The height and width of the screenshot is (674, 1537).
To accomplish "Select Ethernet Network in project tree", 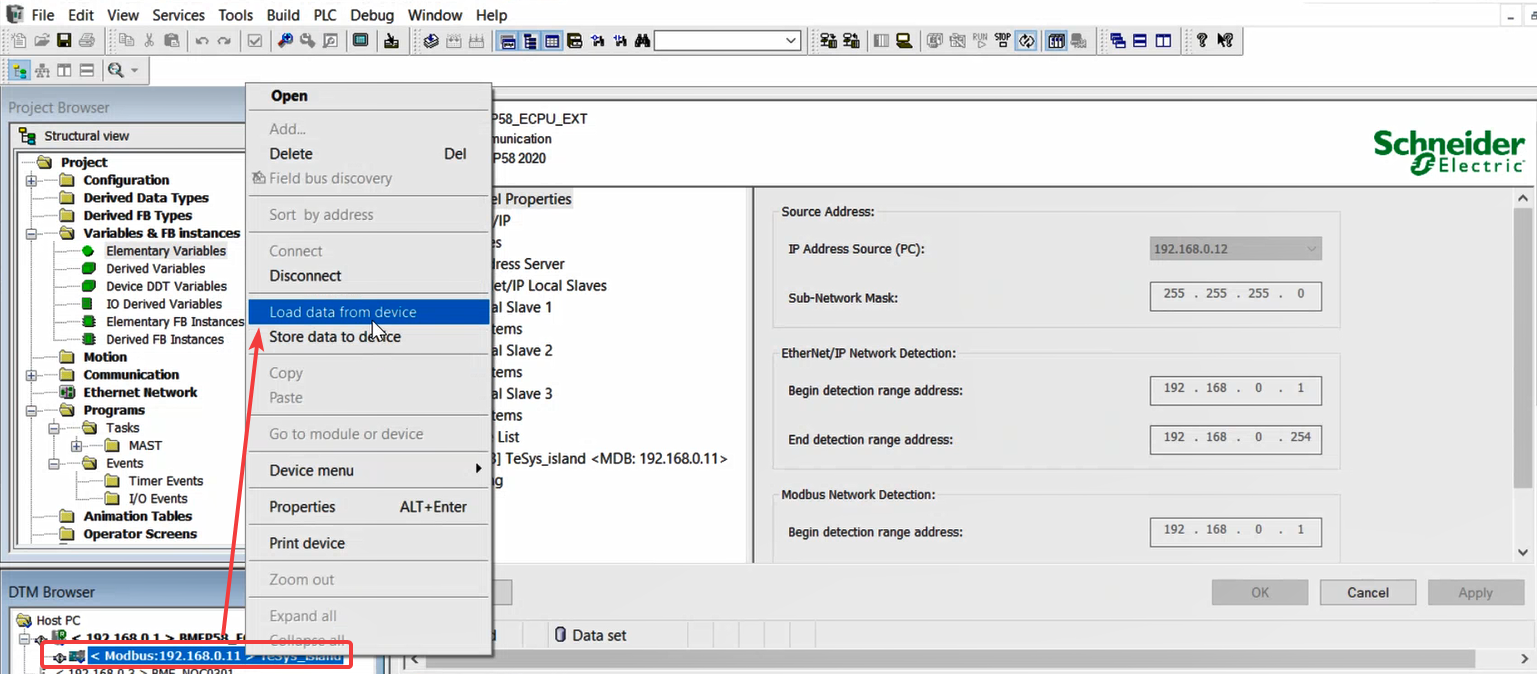I will pos(140,393).
